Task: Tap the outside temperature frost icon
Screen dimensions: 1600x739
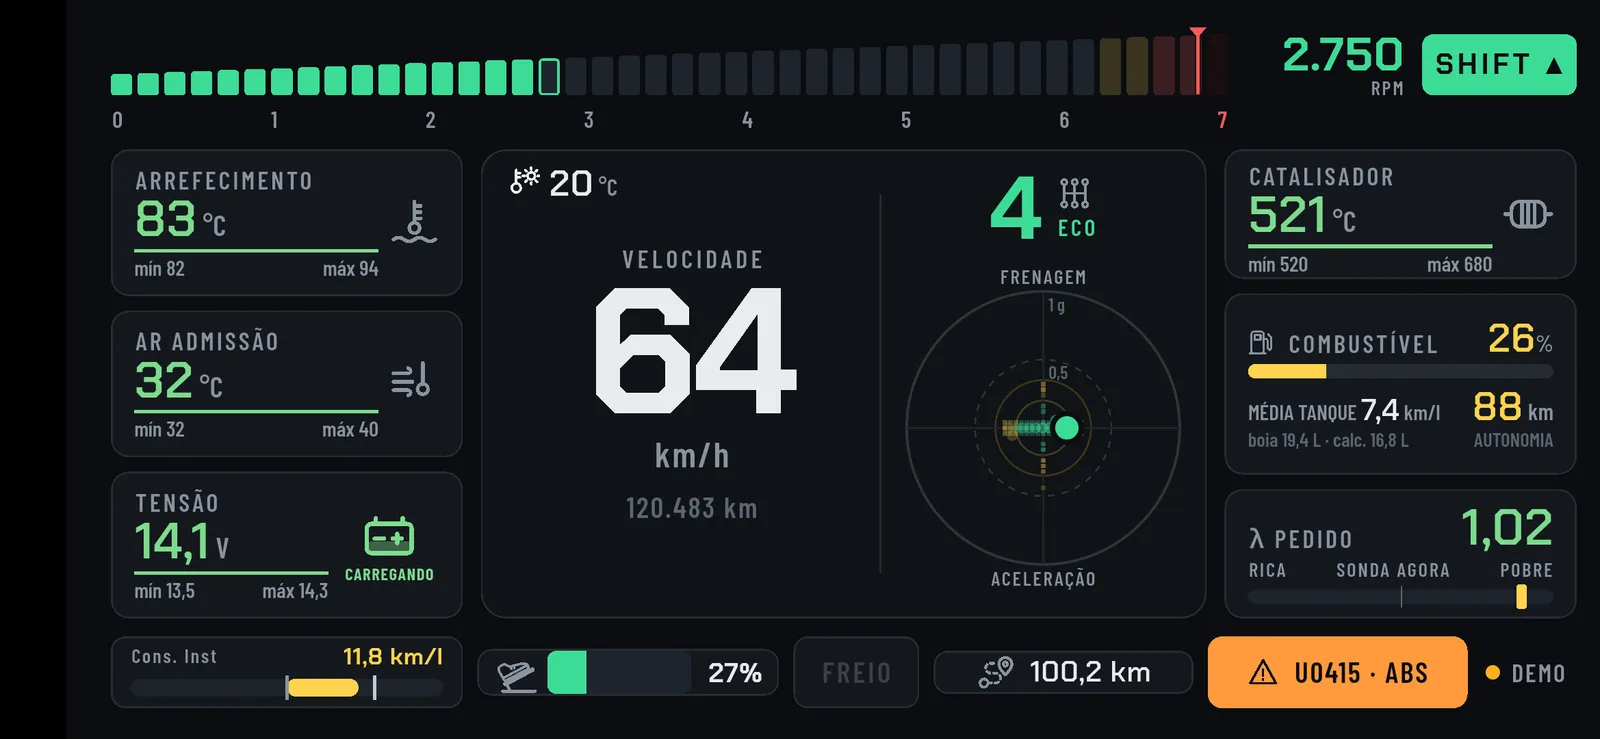Action: coord(524,181)
